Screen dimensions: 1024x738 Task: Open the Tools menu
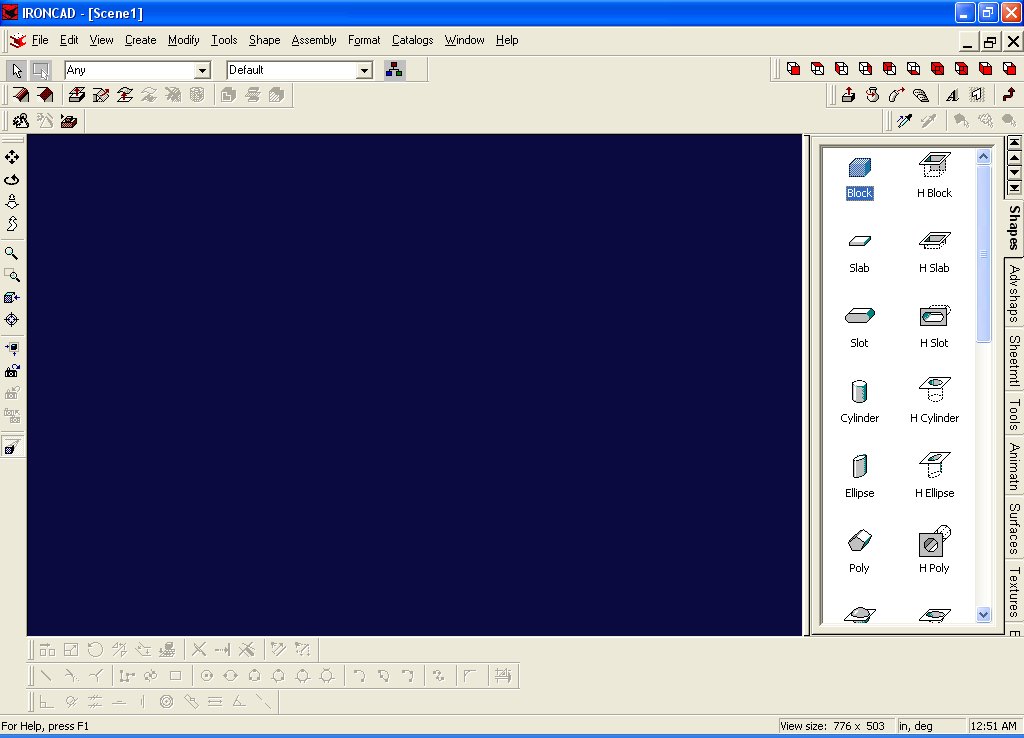224,40
